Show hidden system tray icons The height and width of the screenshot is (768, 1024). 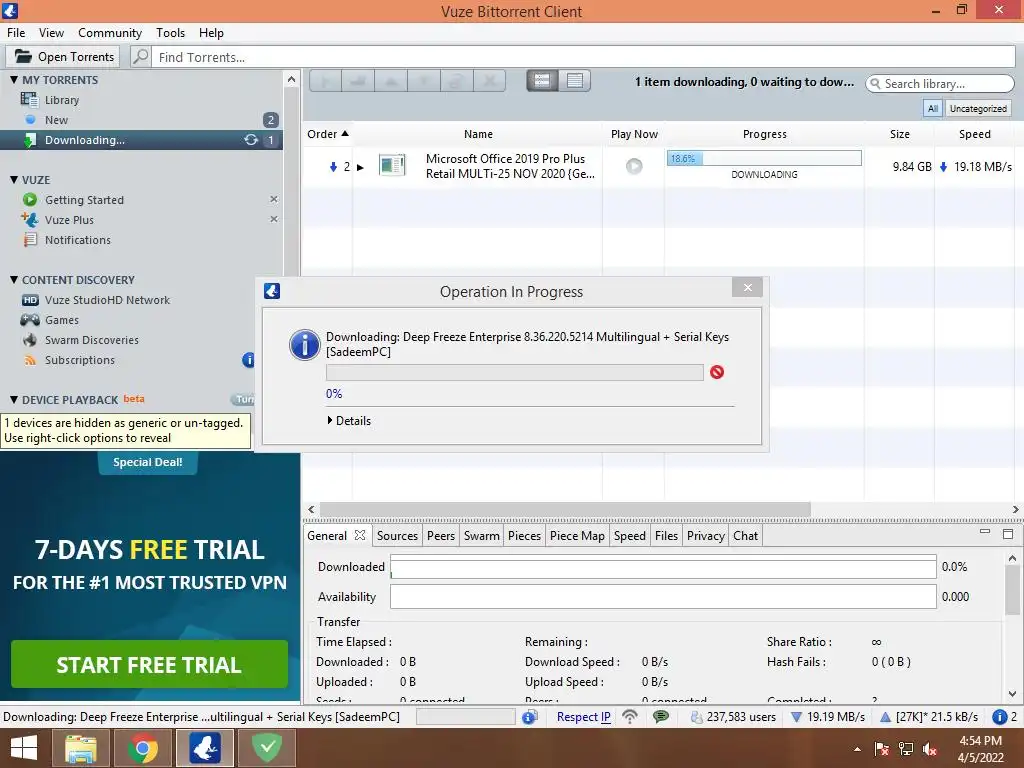857,749
